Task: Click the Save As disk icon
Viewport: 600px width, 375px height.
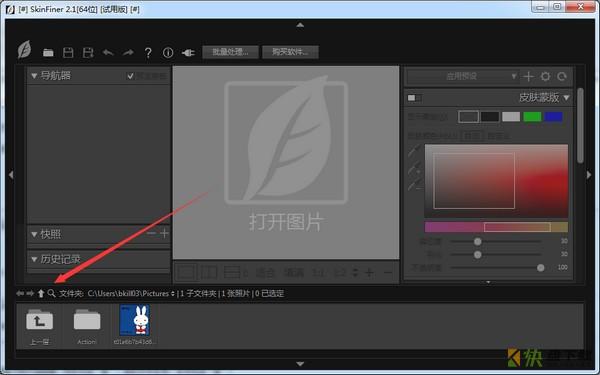Action: tap(88, 53)
